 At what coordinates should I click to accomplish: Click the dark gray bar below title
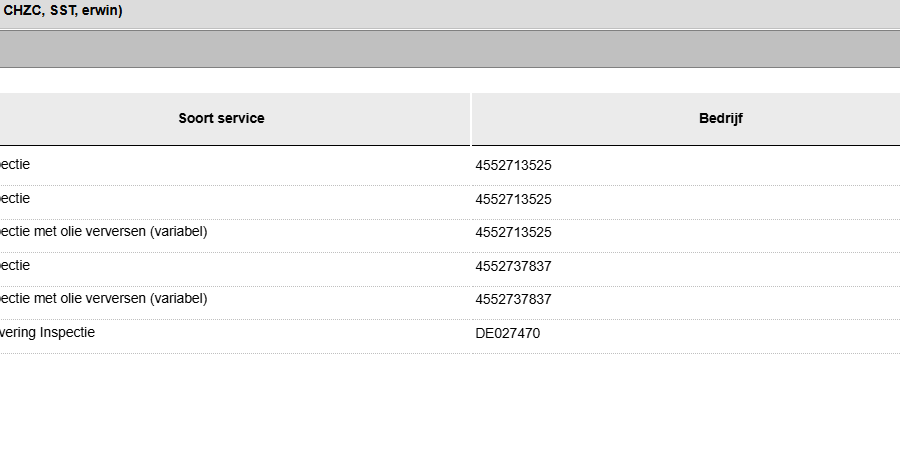450,49
